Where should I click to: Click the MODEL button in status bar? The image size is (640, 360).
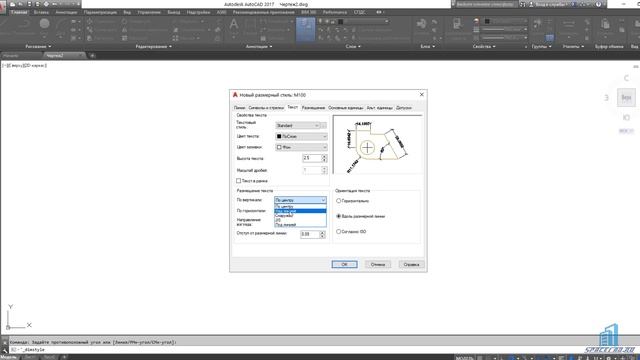(x=464, y=358)
